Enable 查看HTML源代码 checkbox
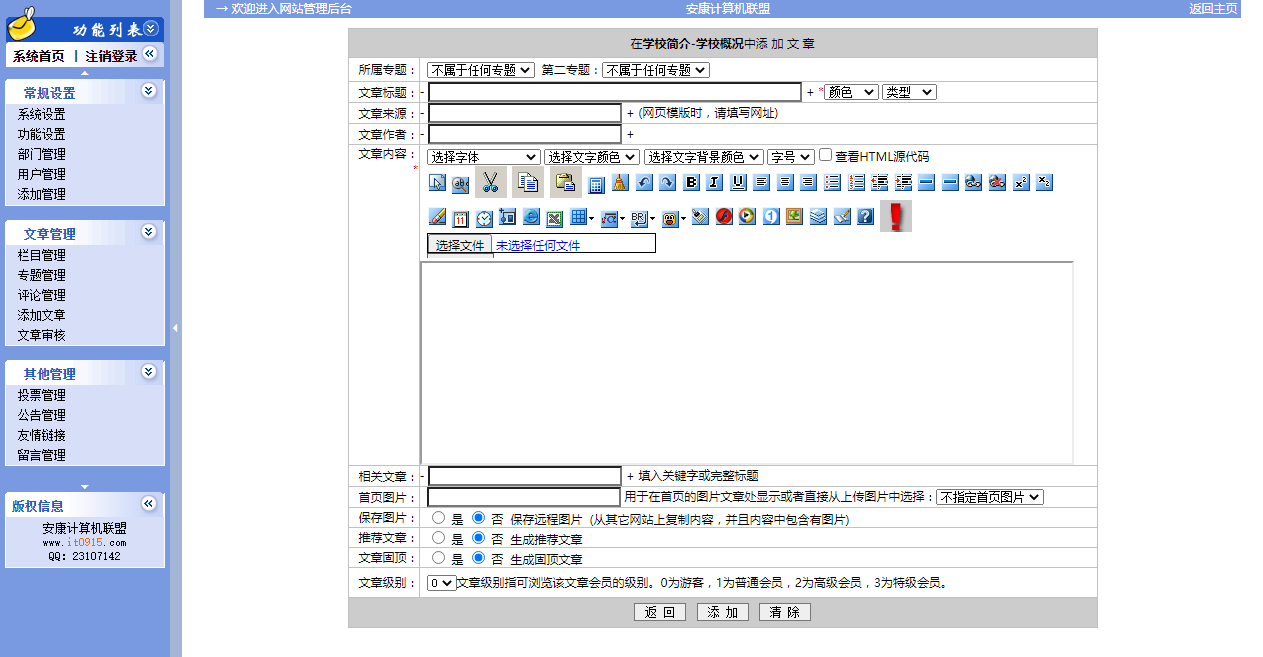This screenshot has width=1263, height=657. coord(826,155)
